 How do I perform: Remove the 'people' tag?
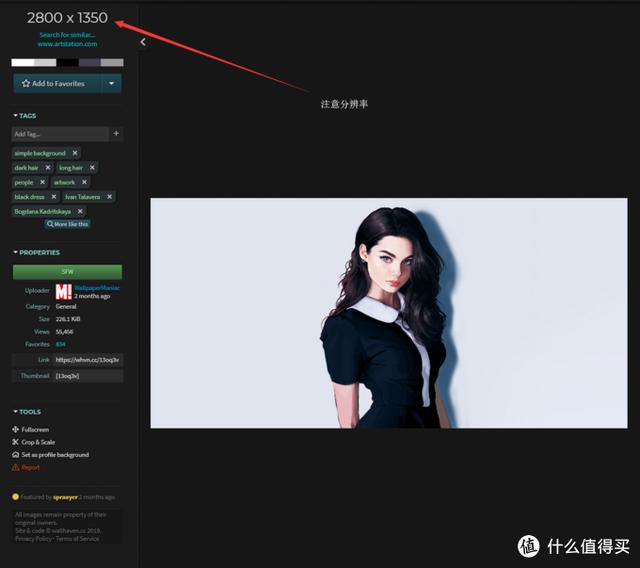[42, 182]
